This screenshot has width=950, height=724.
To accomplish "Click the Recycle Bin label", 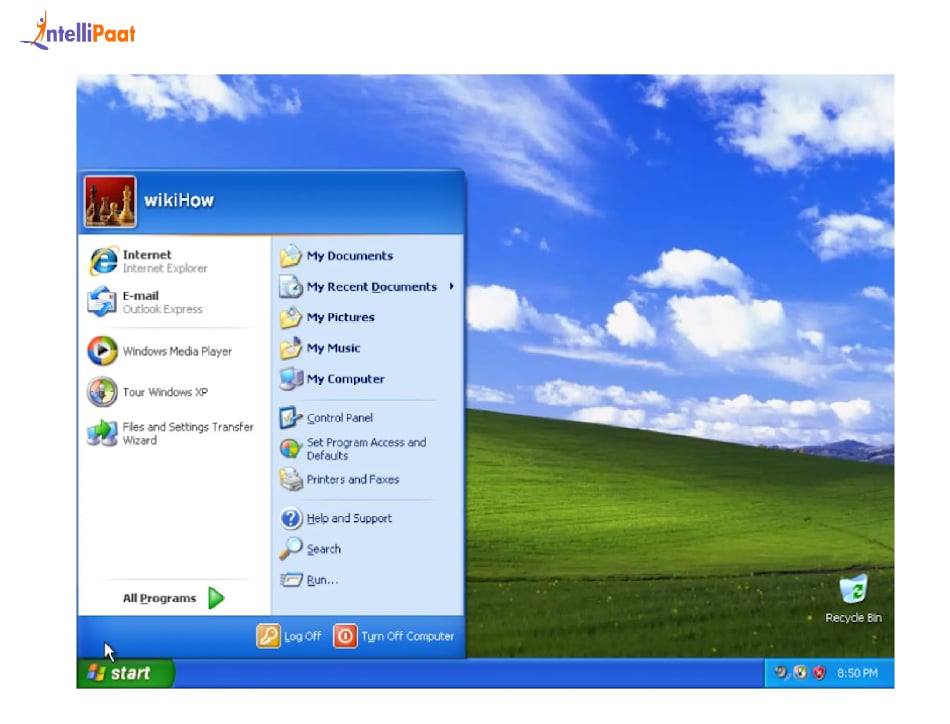I will coord(854,618).
